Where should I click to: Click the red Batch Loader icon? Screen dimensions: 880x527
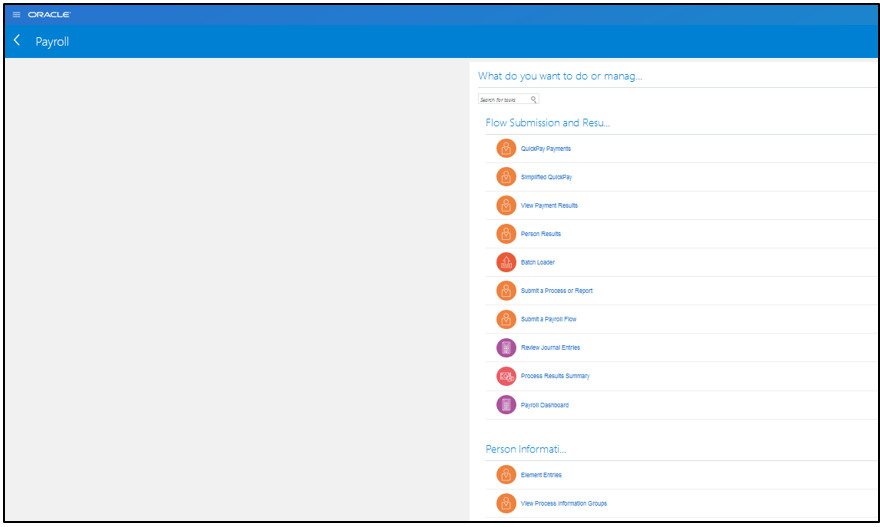pyautogui.click(x=506, y=262)
